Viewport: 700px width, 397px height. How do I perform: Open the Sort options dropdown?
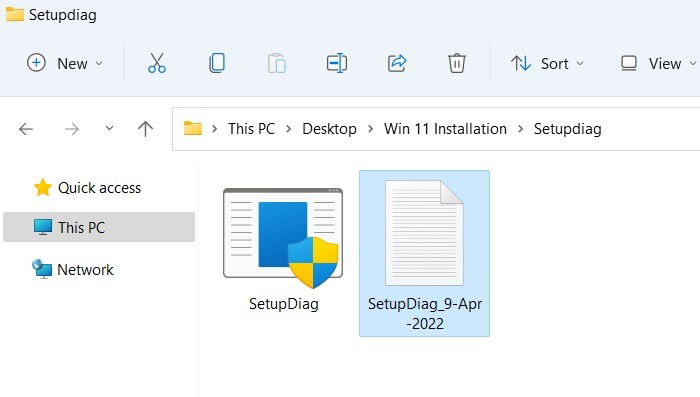click(x=547, y=63)
